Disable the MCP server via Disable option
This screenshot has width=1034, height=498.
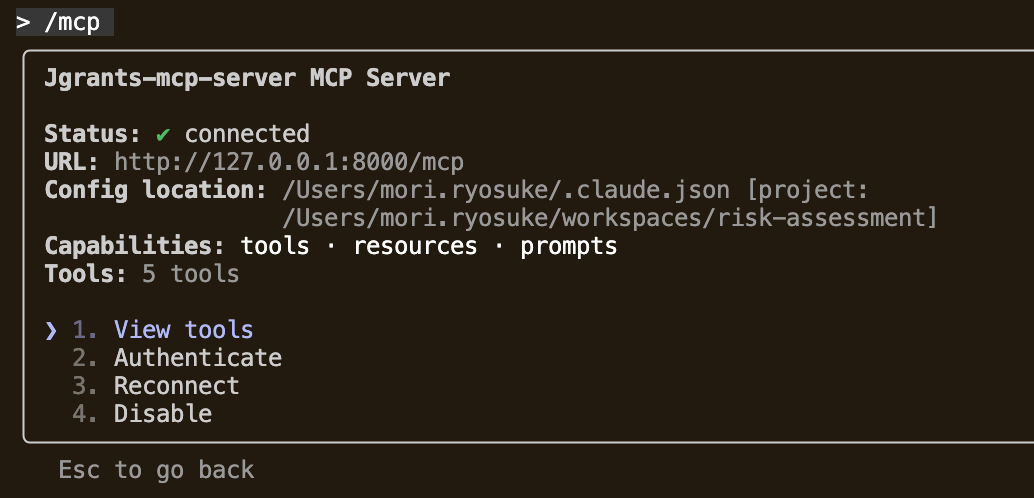pyautogui.click(x=162, y=414)
